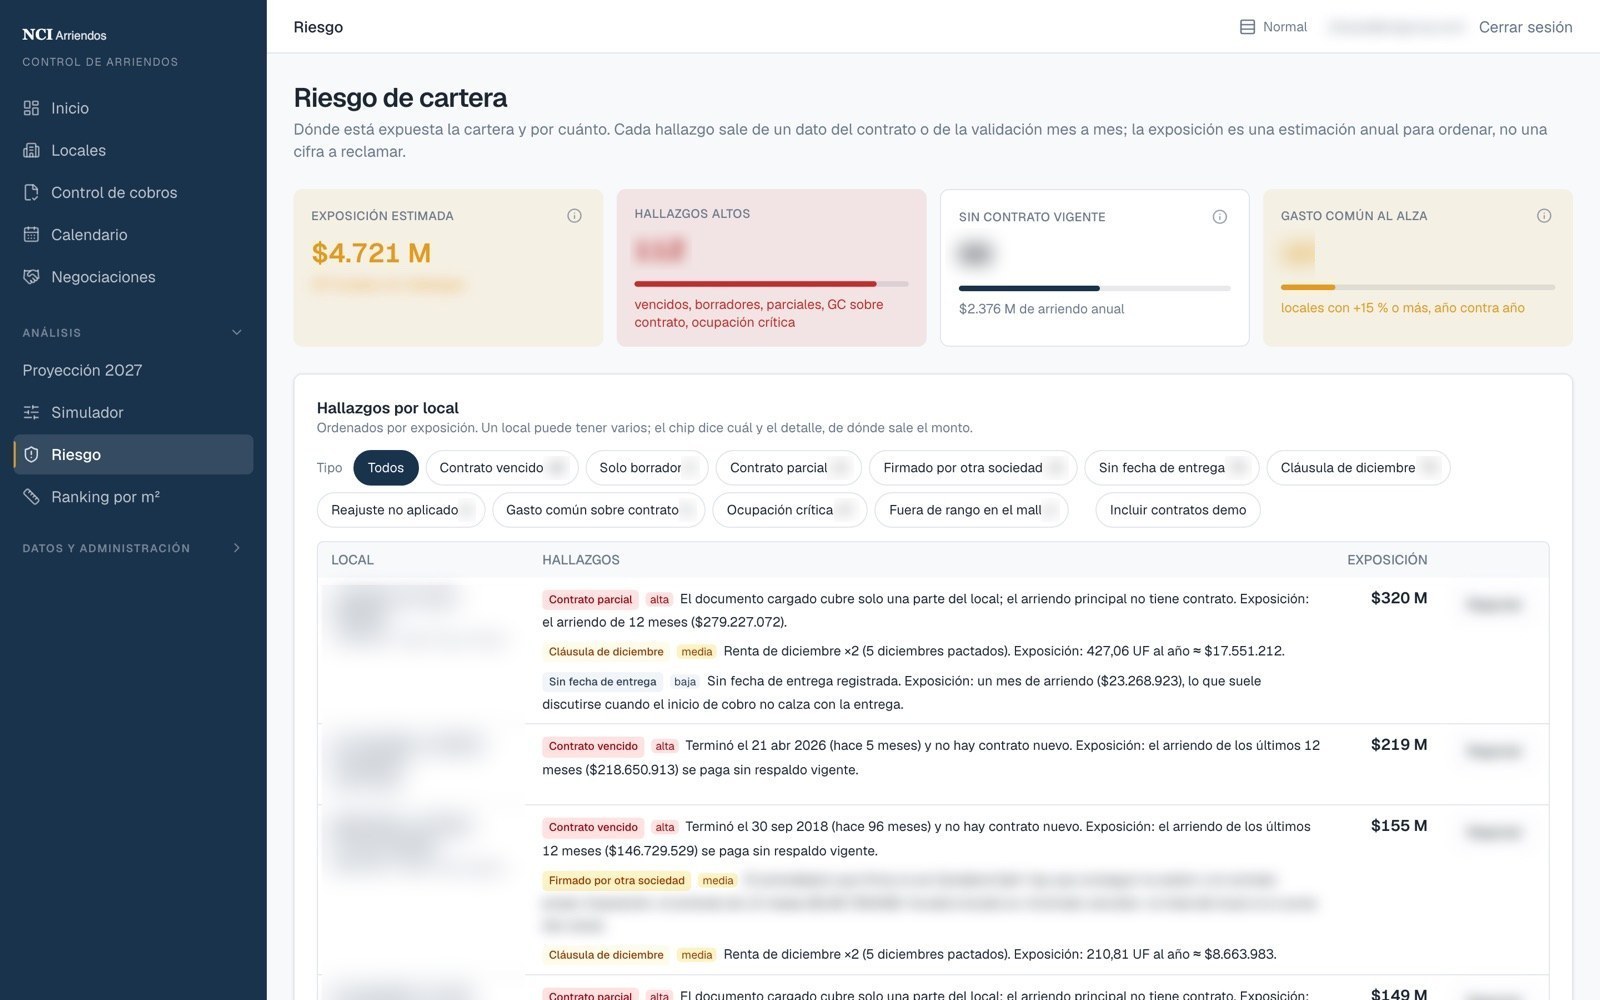Screen dimensions: 1600x1000
Task: Click Cerrar sesión link
Action: 1525,27
